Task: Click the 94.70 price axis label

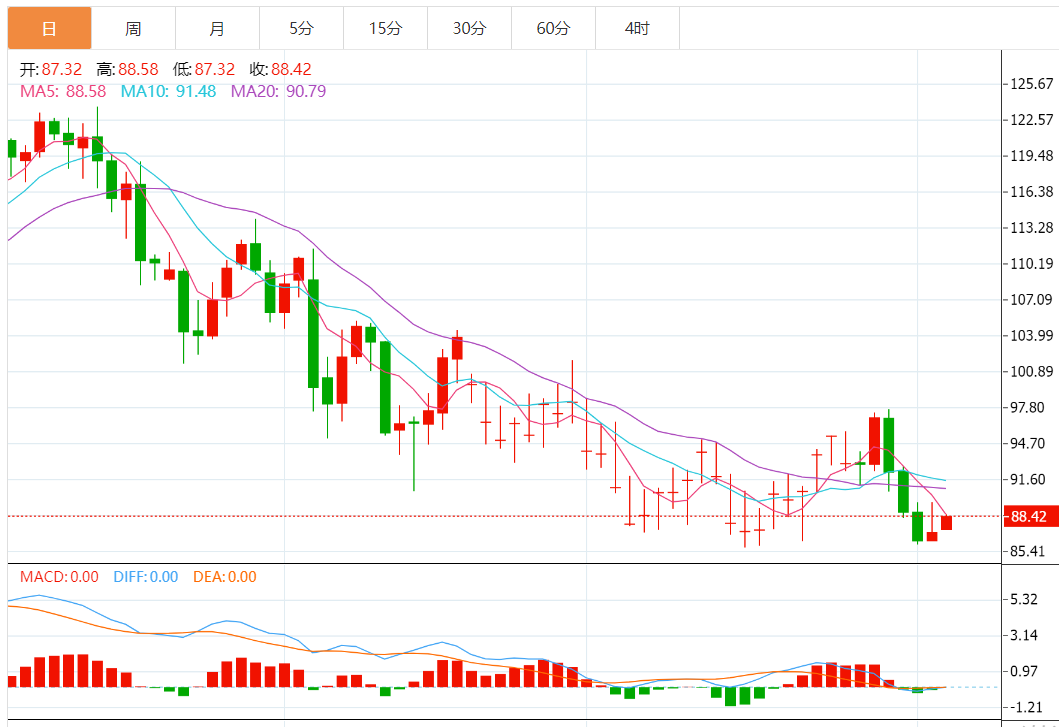Action: (x=1027, y=443)
